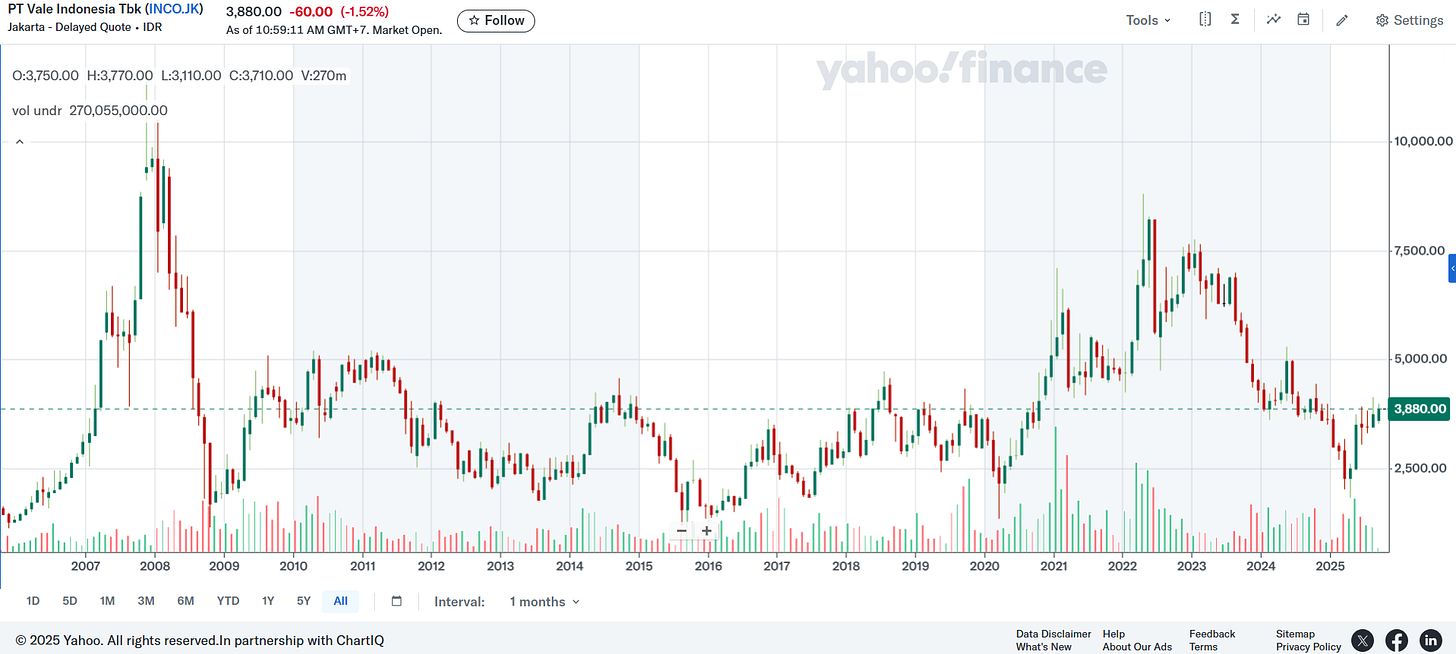Image resolution: width=1456 pixels, height=654 pixels.
Task: Select the 5Y range
Action: (x=304, y=601)
